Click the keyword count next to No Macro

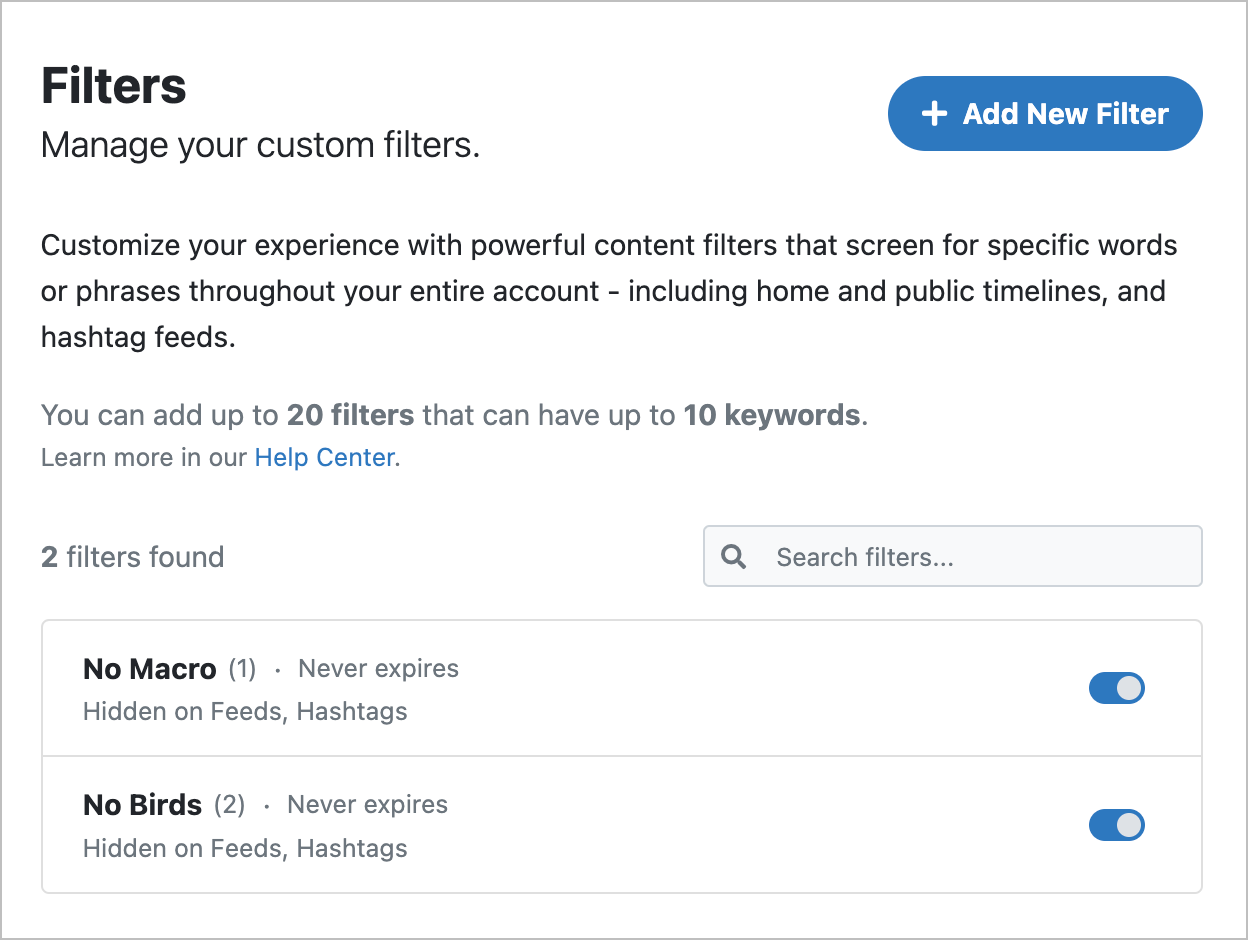(241, 668)
